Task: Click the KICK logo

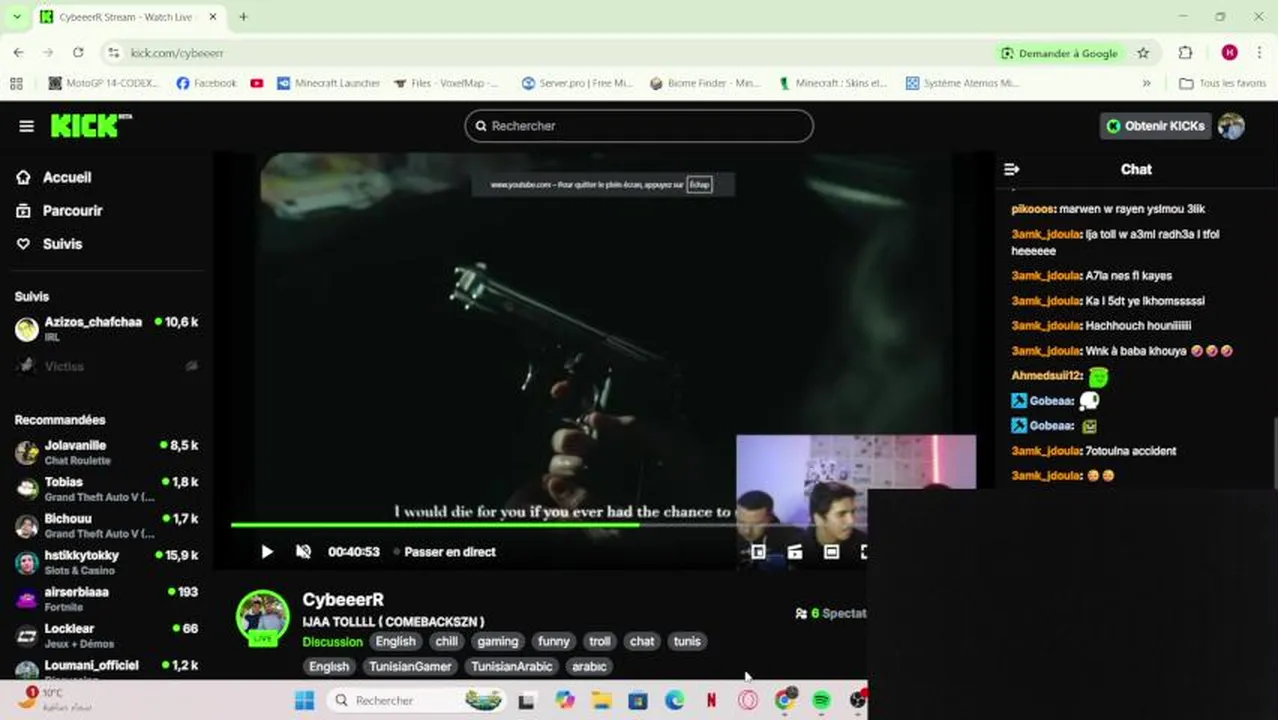Action: click(x=90, y=125)
